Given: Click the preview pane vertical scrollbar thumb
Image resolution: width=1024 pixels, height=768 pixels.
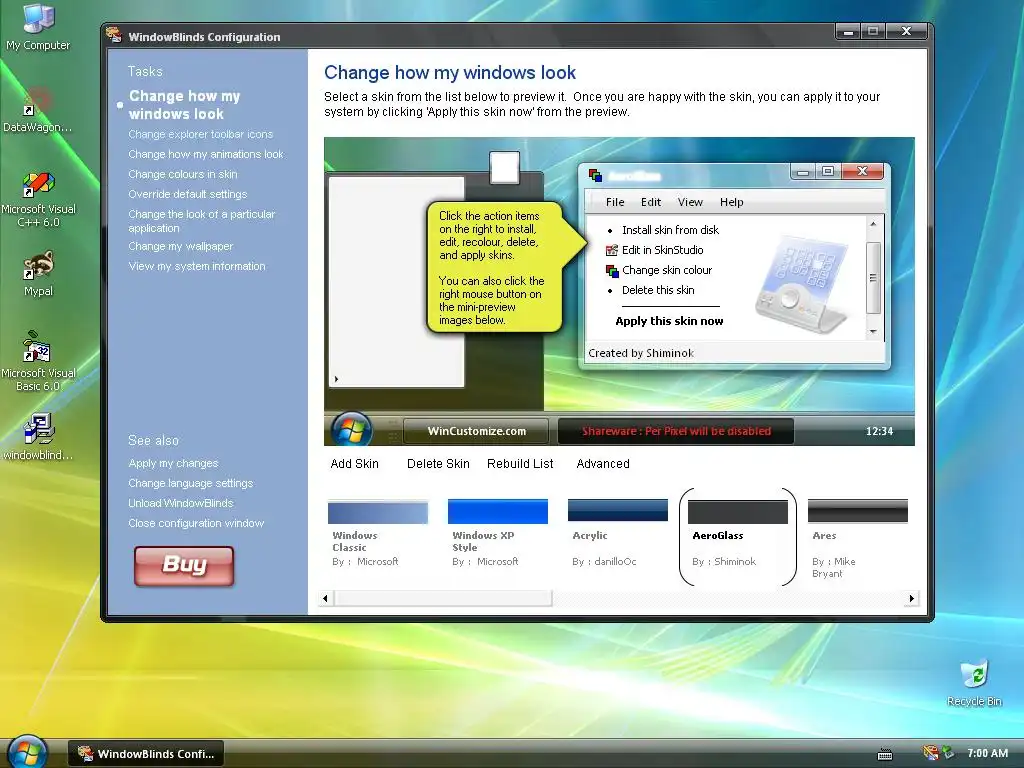Looking at the screenshot, I should tap(873, 278).
